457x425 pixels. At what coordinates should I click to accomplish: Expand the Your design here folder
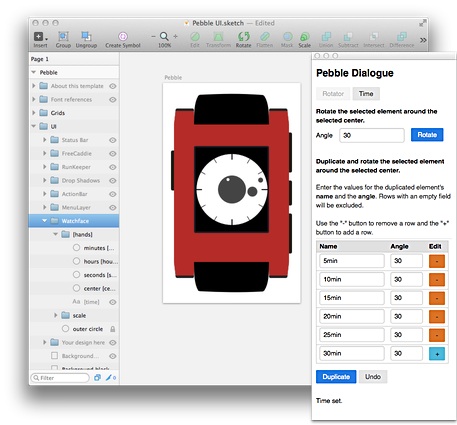point(44,342)
